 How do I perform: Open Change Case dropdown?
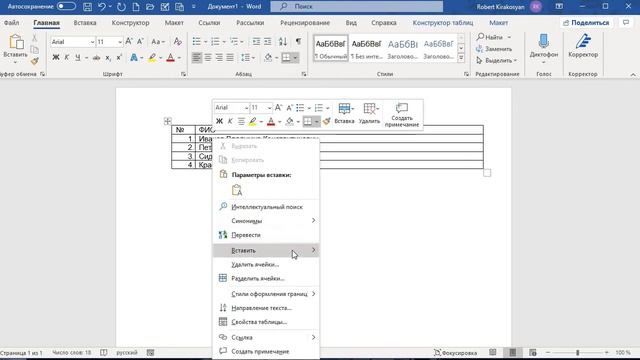(x=158, y=41)
